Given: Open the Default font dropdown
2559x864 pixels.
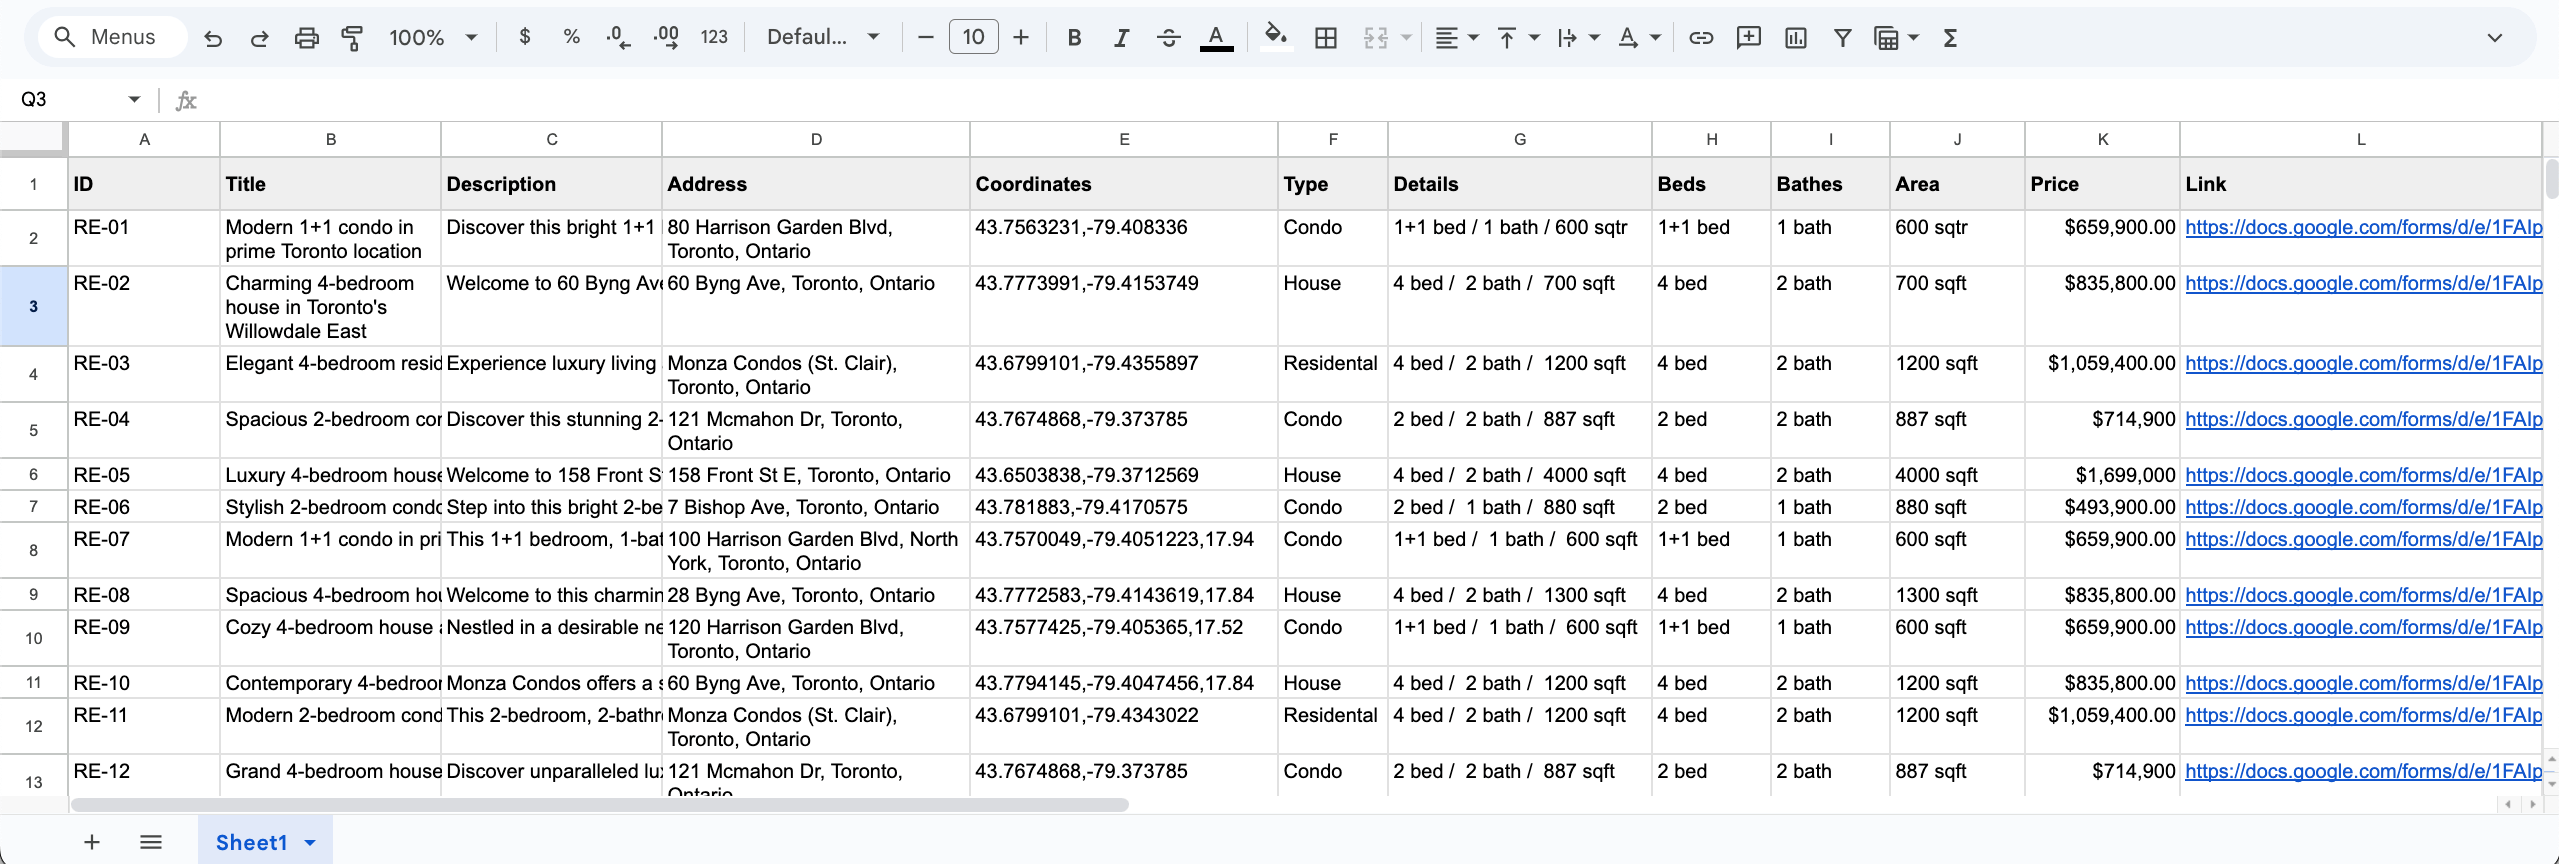Looking at the screenshot, I should (x=823, y=37).
